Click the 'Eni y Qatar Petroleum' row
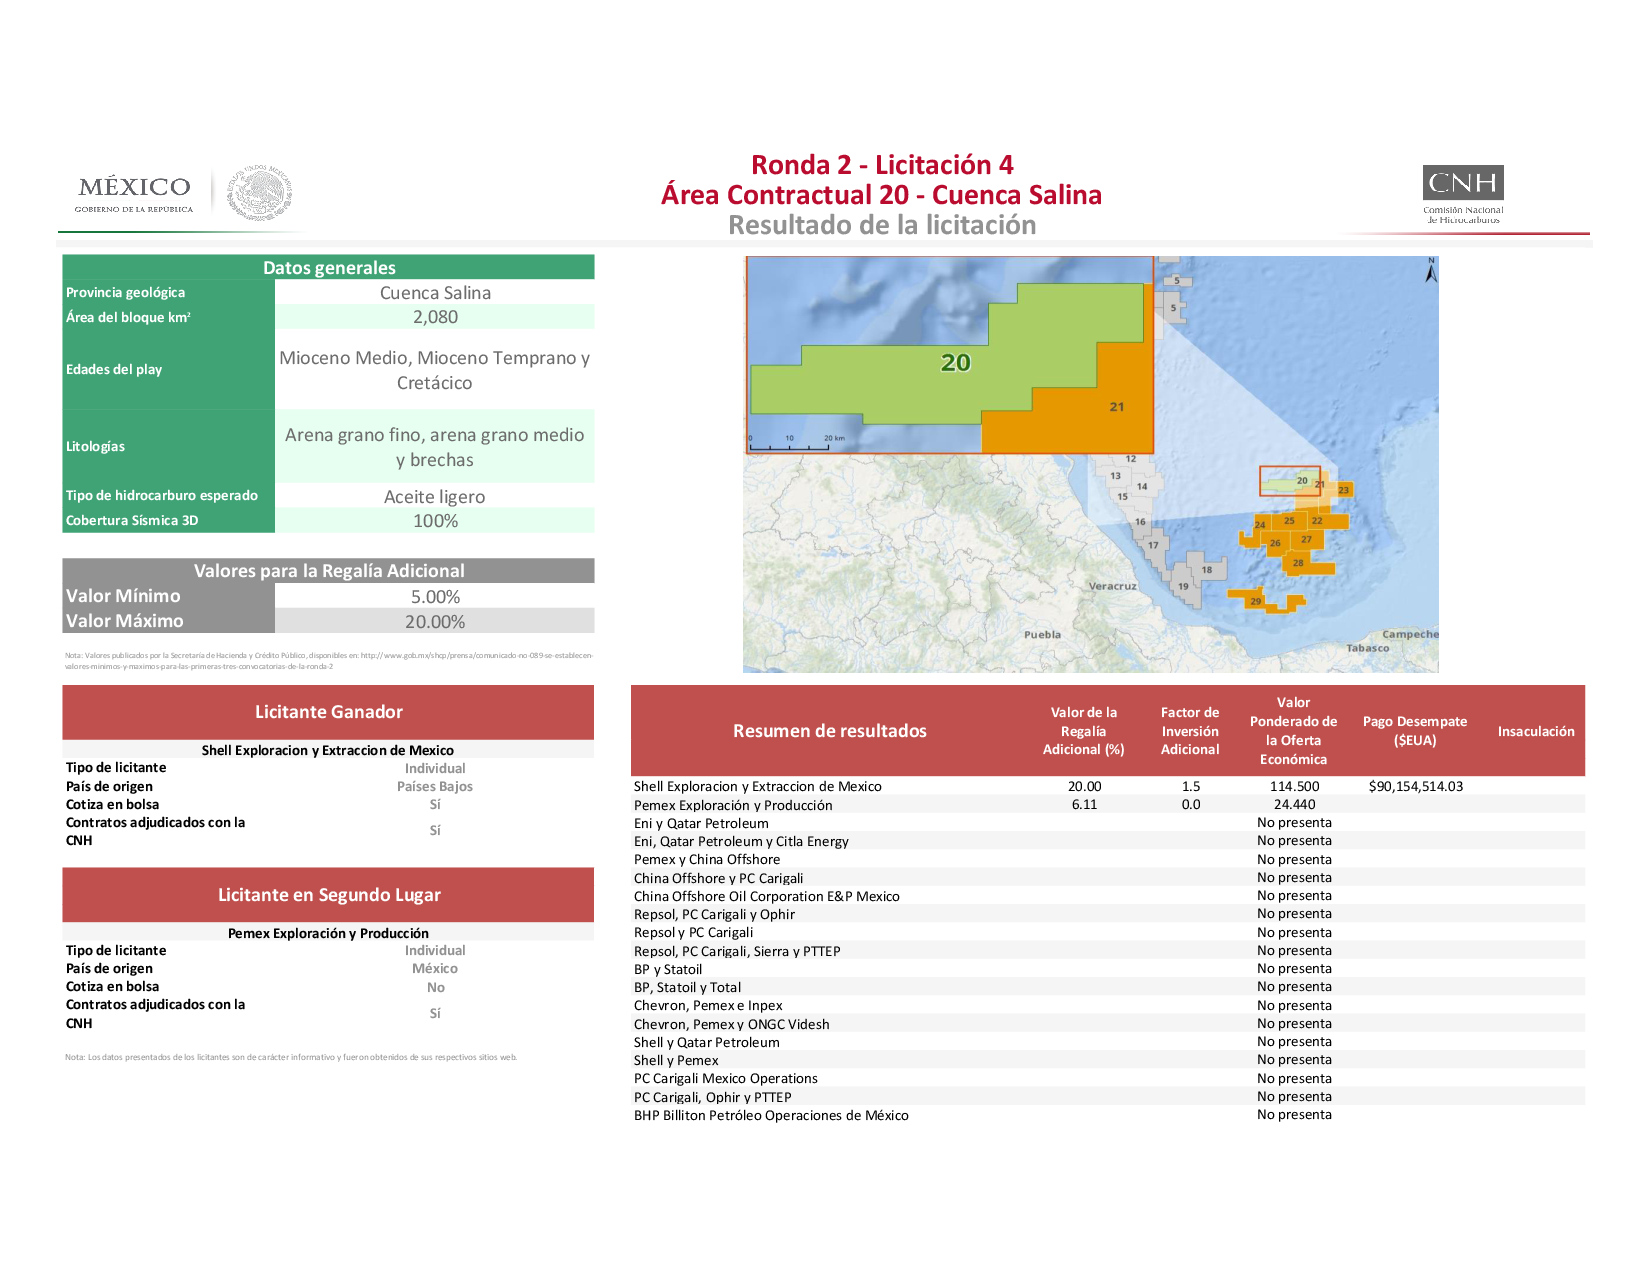Image resolution: width=1650 pixels, height=1275 pixels. tap(1108, 823)
